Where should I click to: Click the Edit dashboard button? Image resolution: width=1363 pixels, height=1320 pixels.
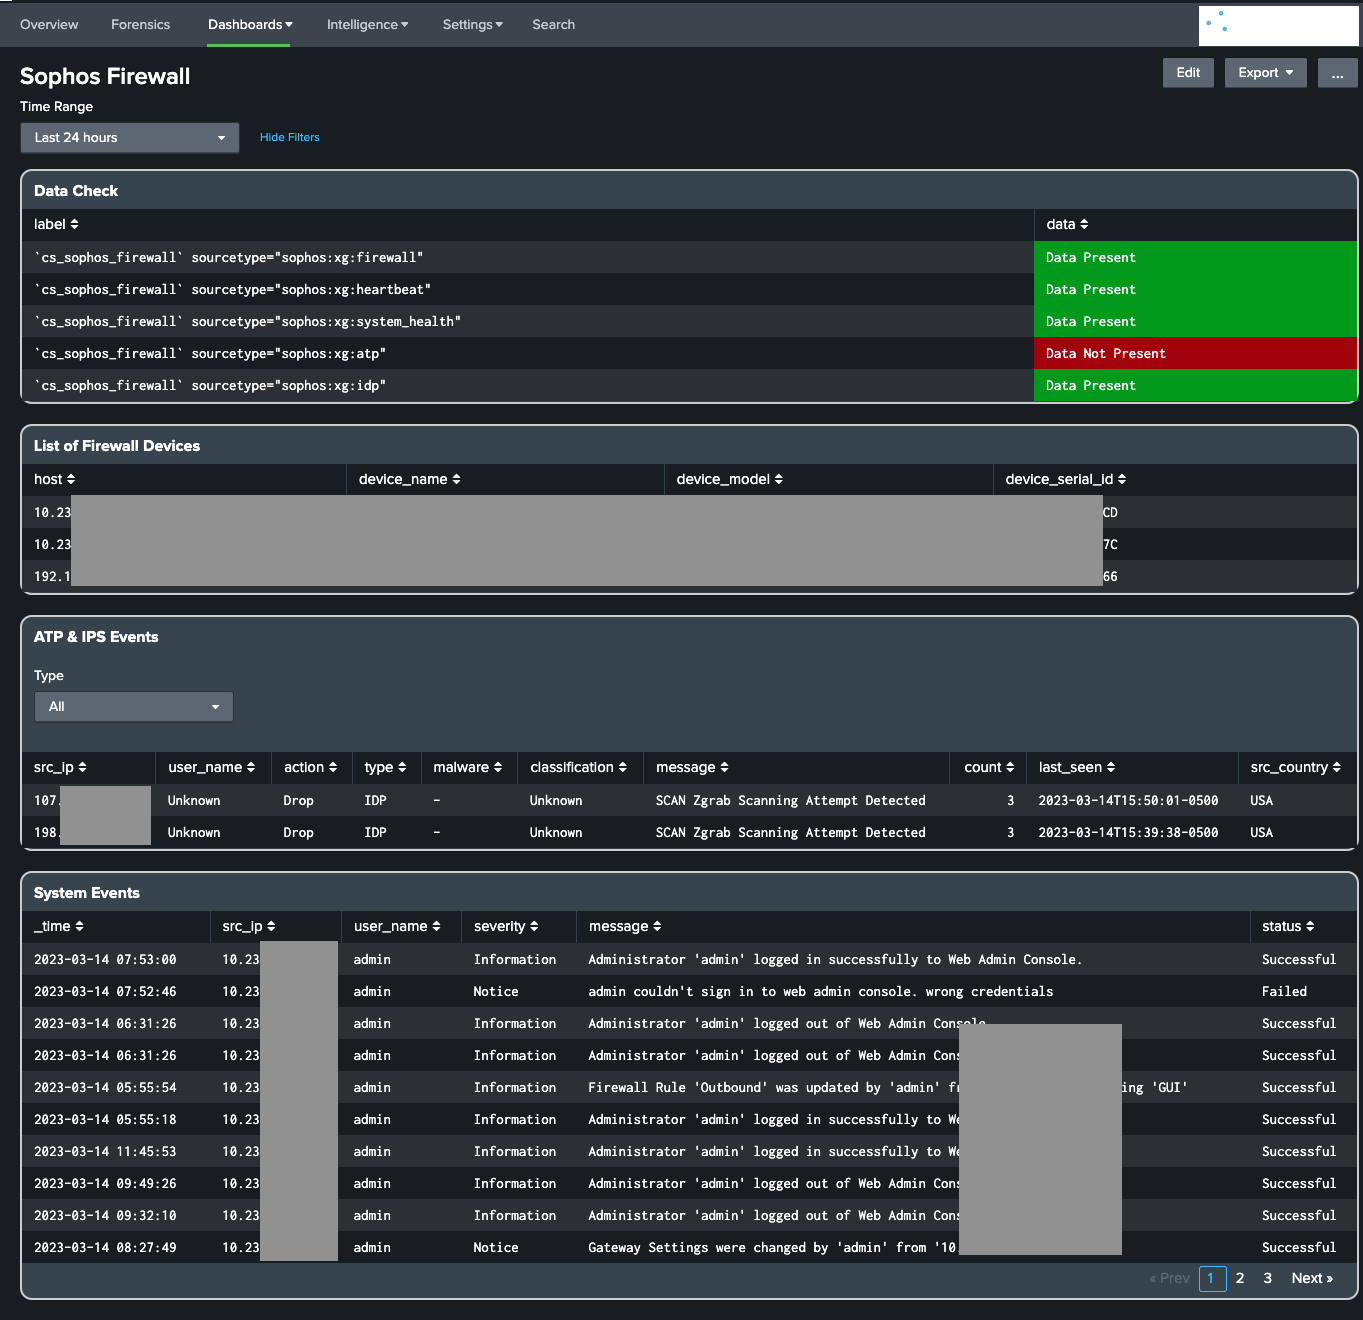tap(1188, 72)
